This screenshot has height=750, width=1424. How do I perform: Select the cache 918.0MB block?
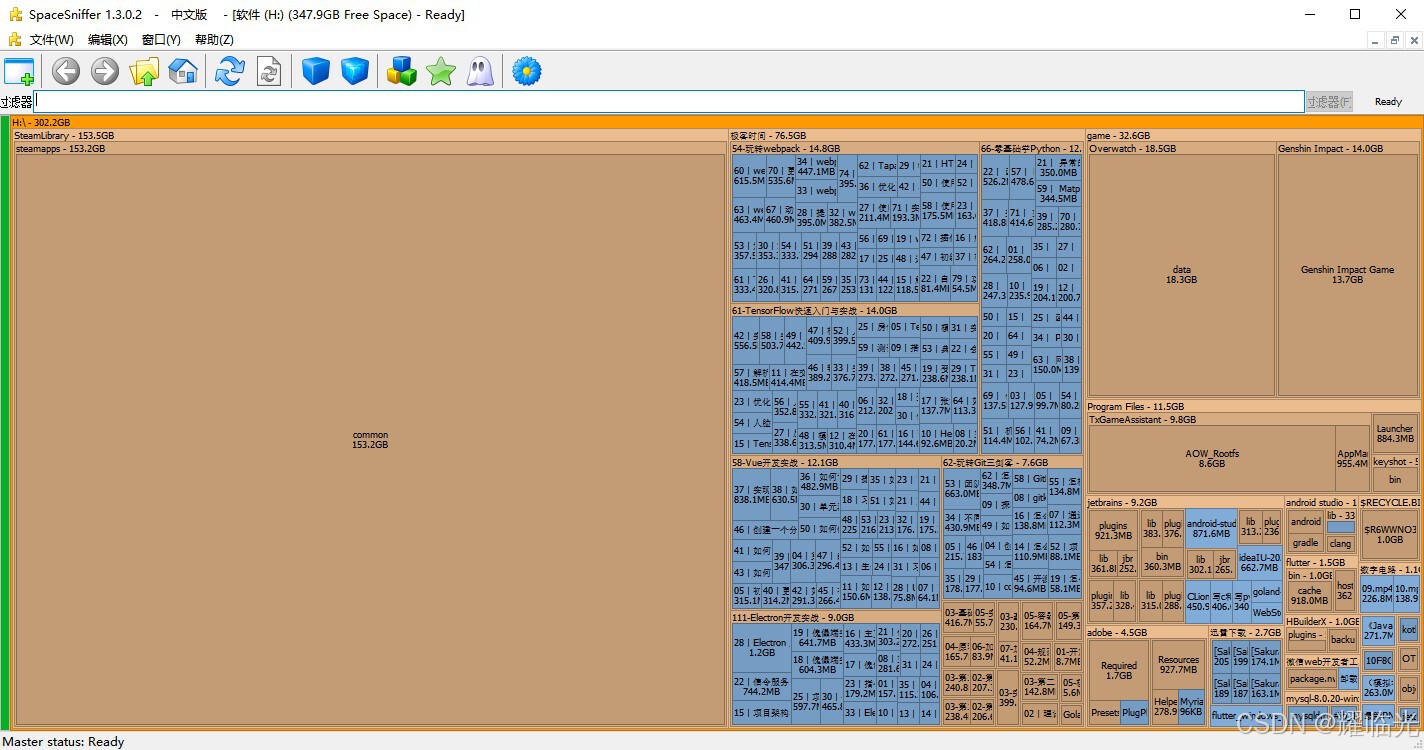click(x=1309, y=596)
